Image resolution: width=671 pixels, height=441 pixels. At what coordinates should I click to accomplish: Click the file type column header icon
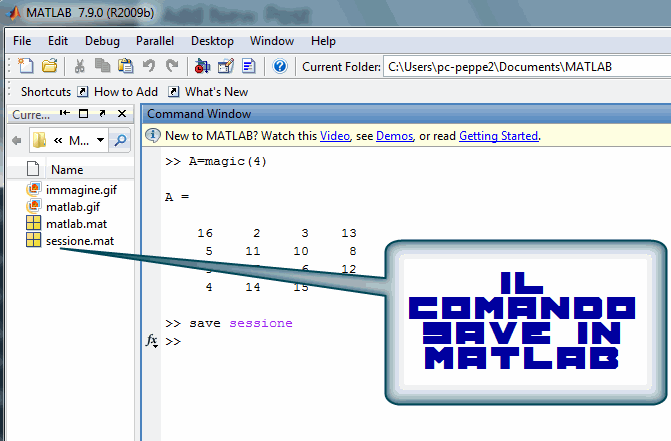[x=33, y=169]
